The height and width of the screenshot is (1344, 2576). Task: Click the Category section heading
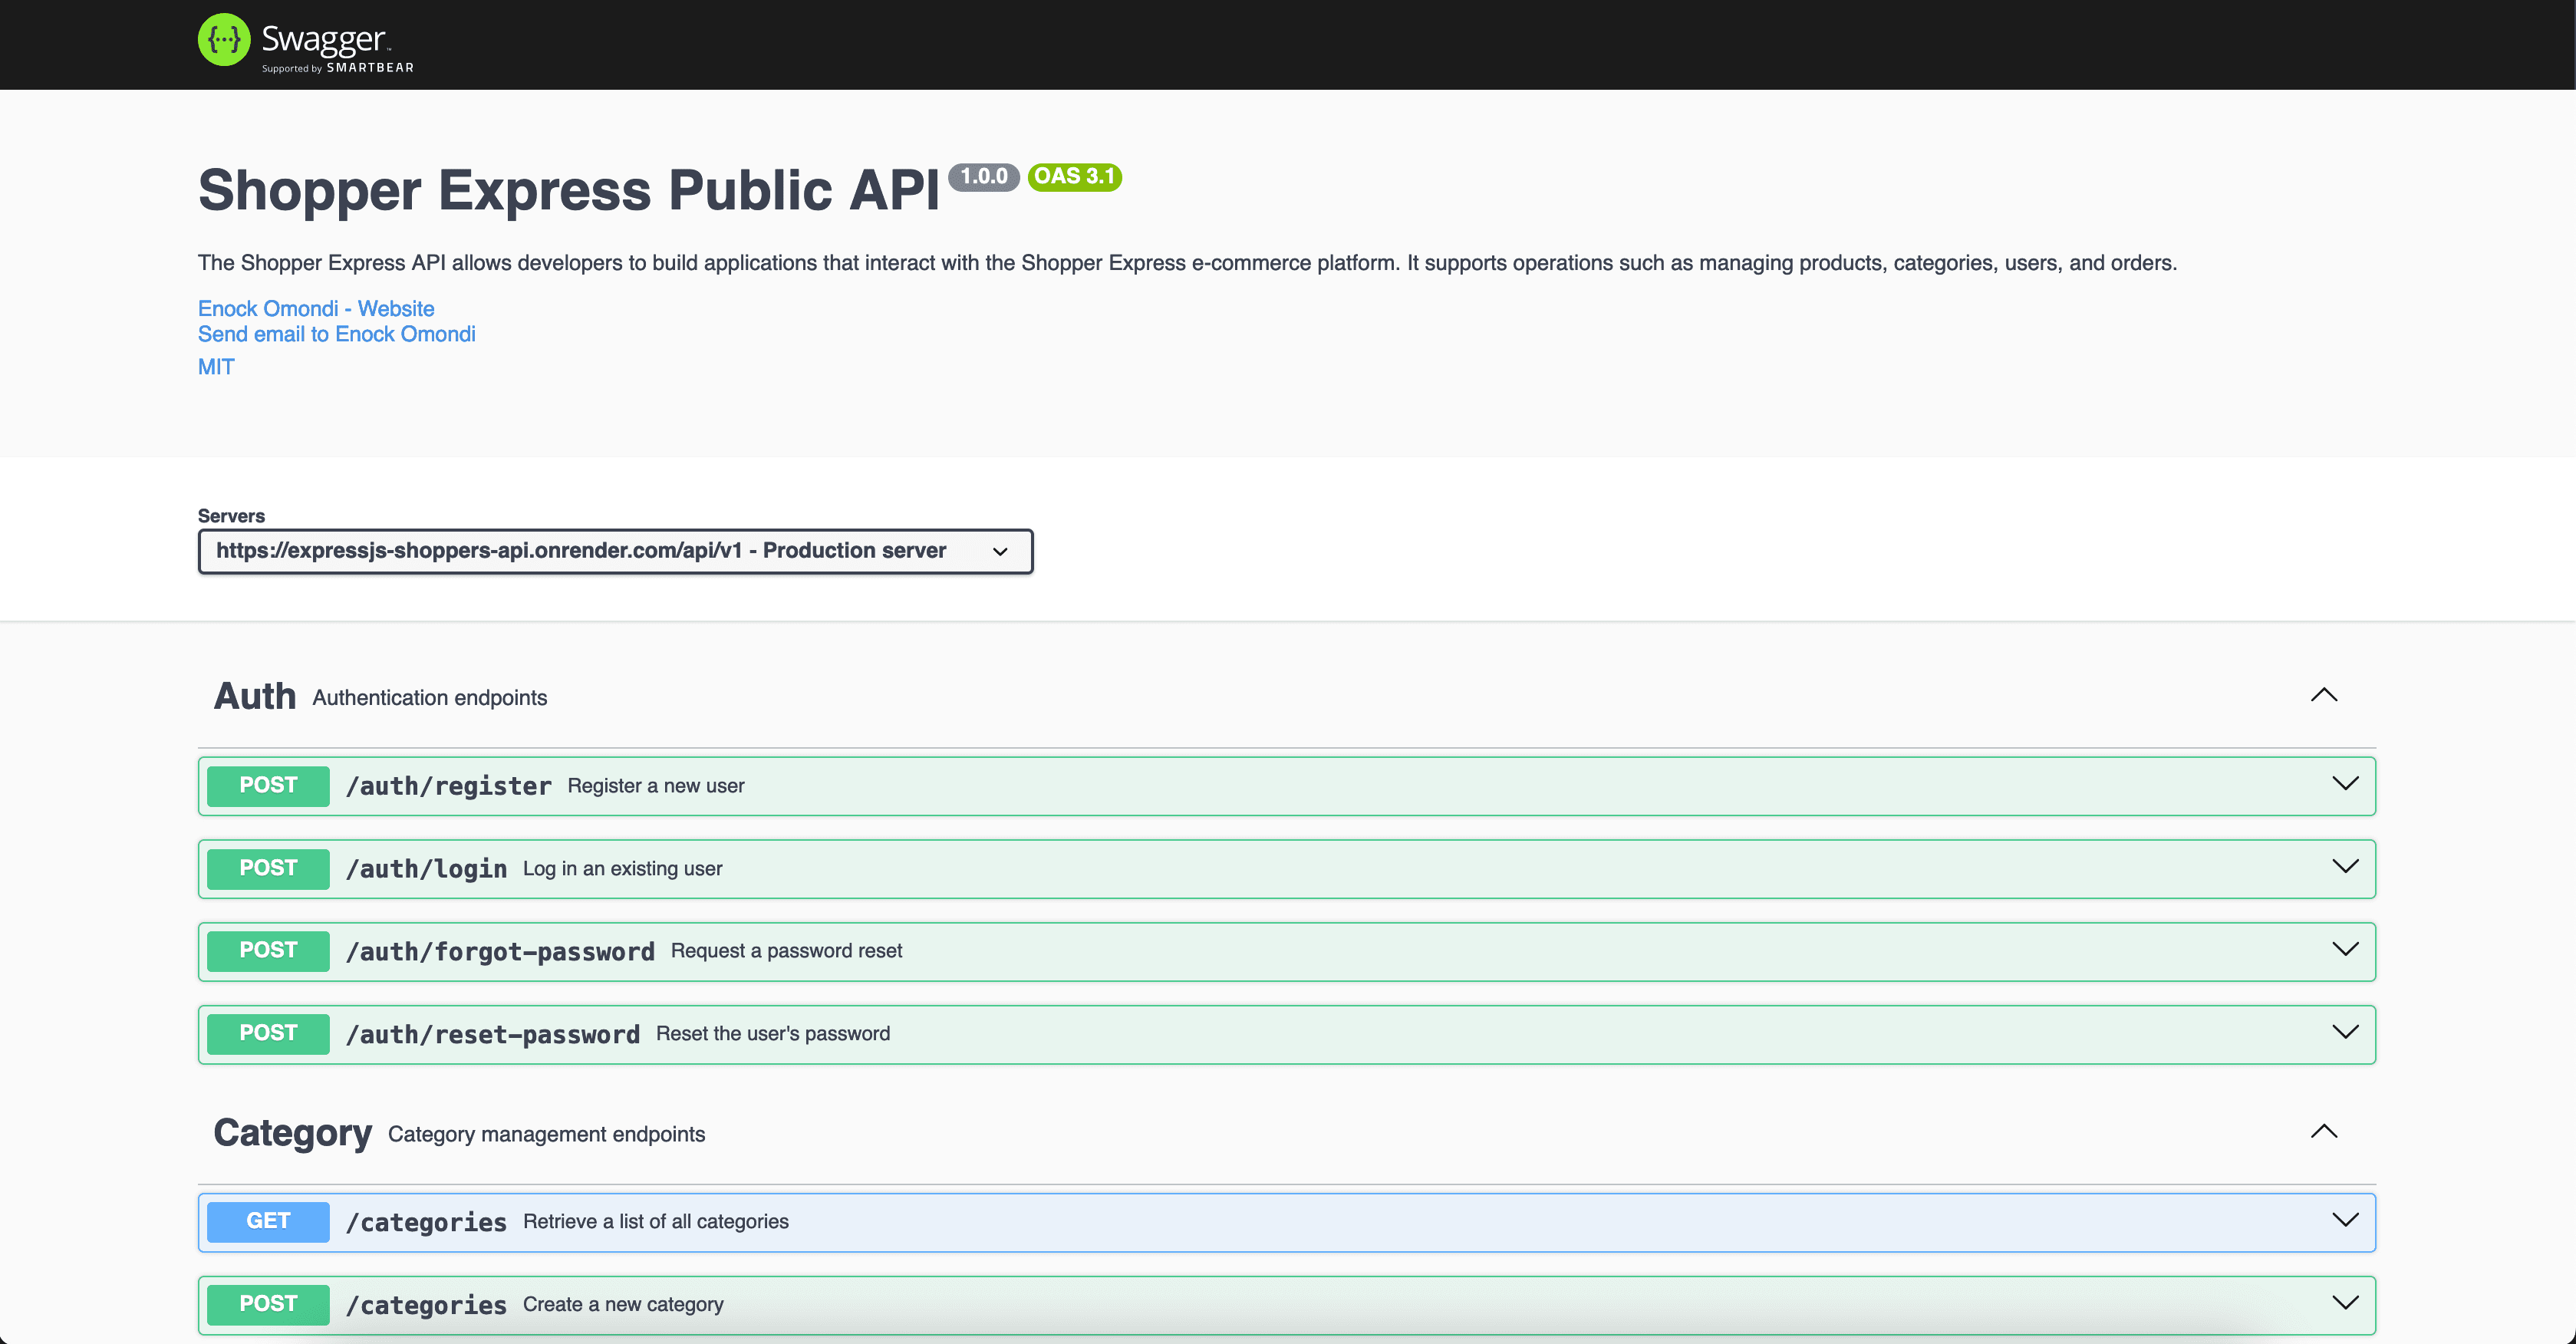292,1134
